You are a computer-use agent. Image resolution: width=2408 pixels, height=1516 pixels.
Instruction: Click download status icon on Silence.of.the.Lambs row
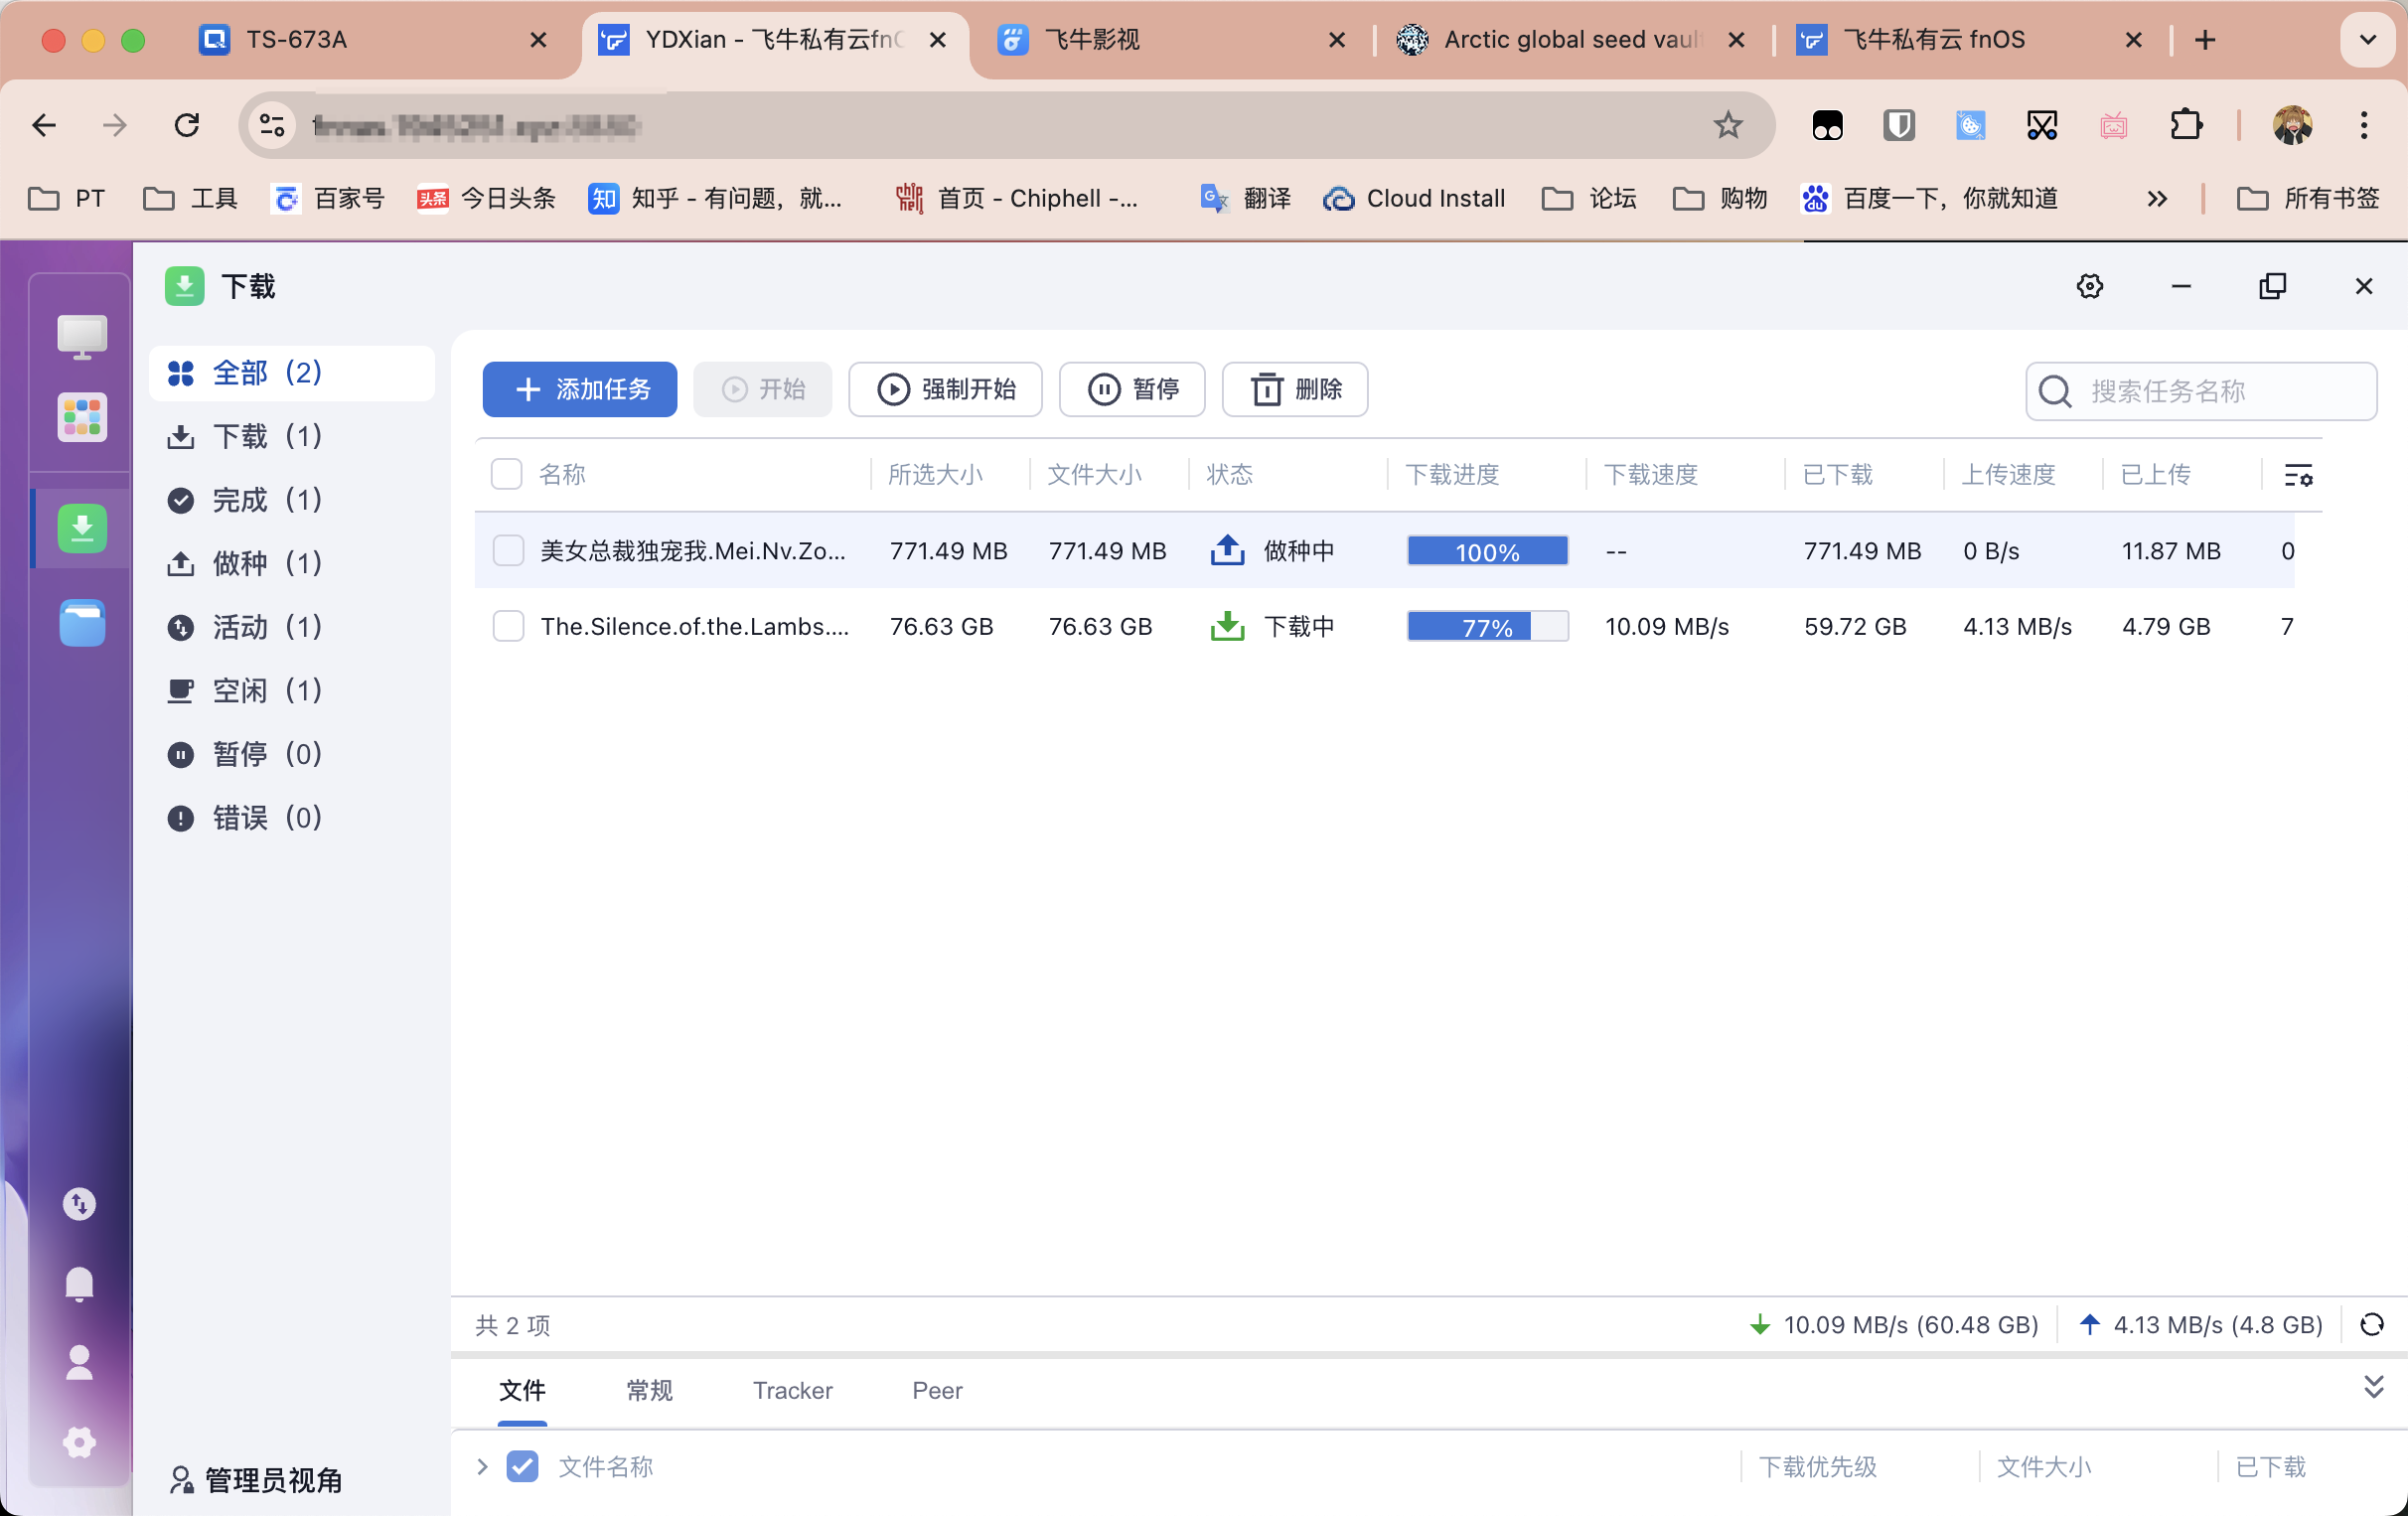point(1227,626)
